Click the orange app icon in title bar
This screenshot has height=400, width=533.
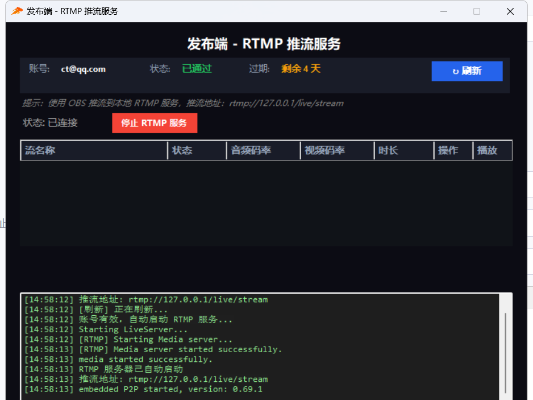coord(17,11)
